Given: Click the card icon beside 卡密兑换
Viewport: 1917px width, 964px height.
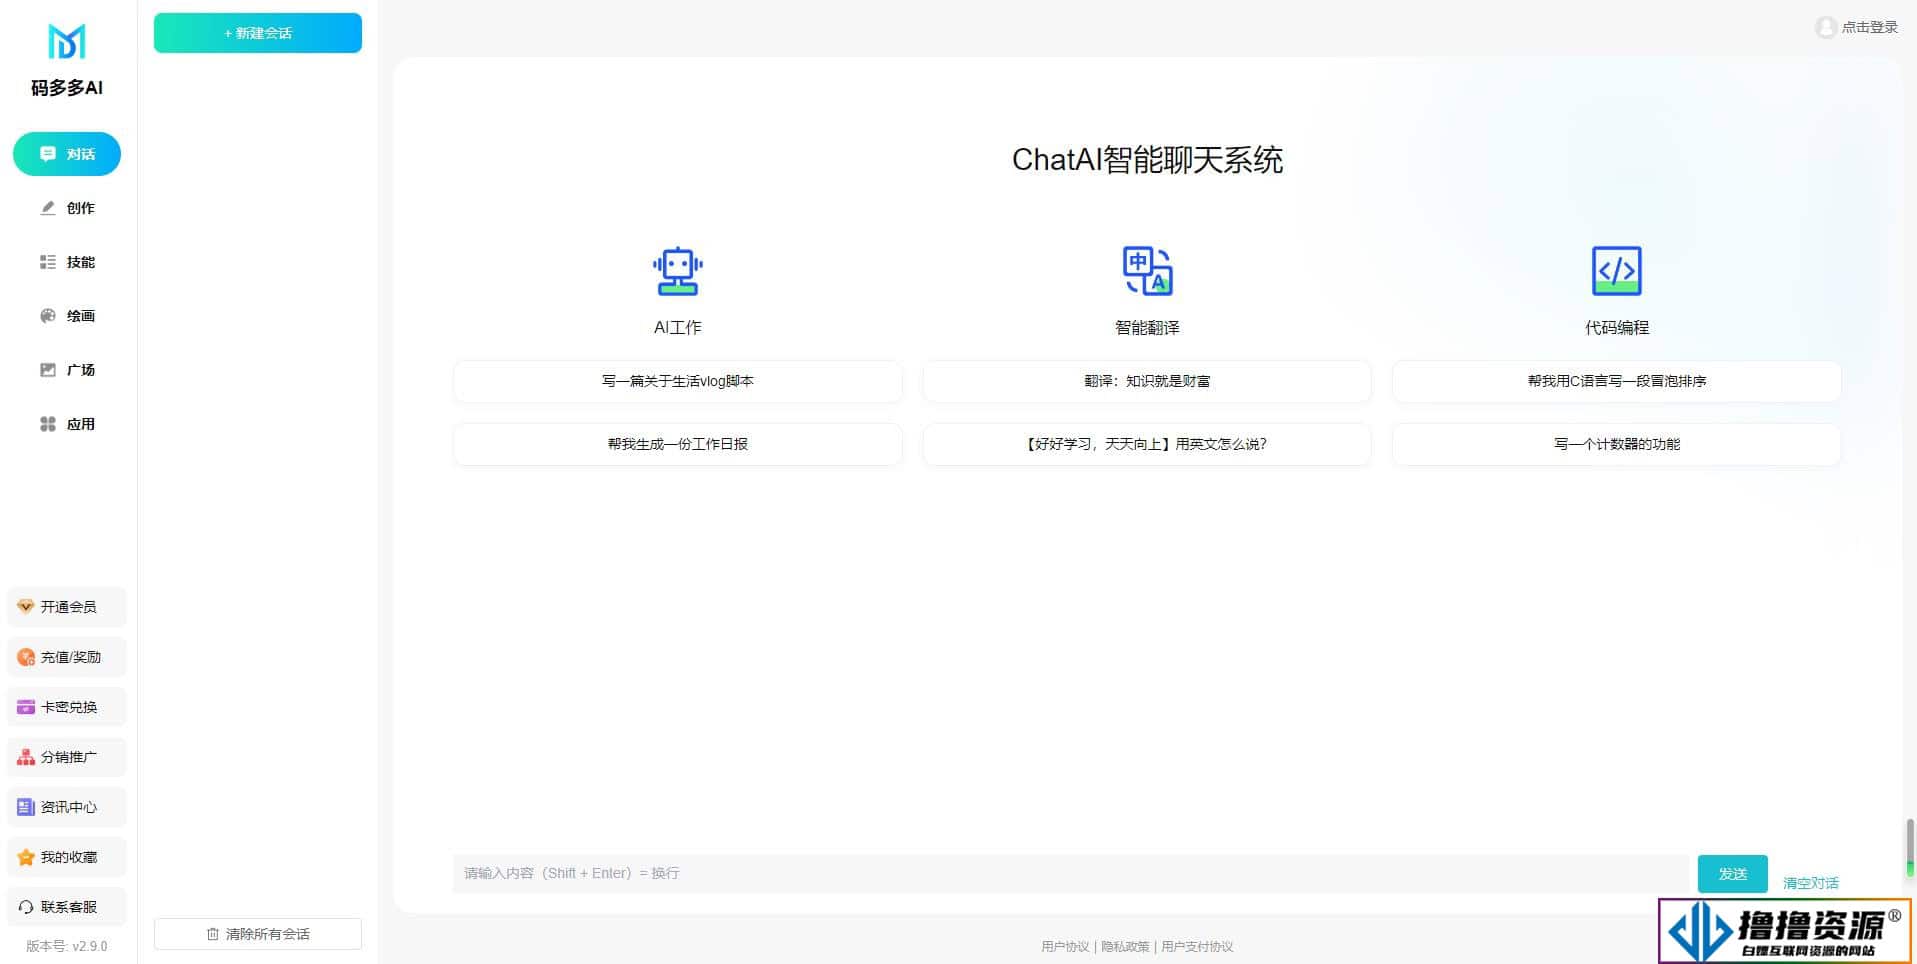Looking at the screenshot, I should click(26, 707).
